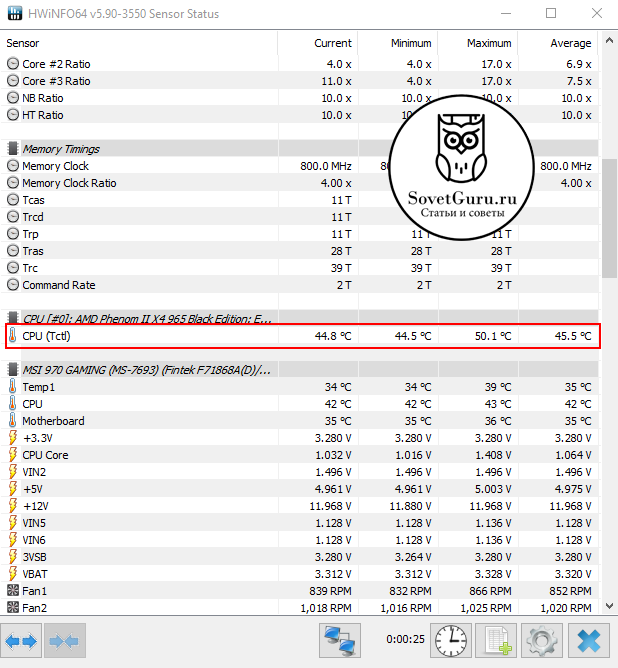Click the Sensor column header
The width and height of the screenshot is (618, 668).
23,44
